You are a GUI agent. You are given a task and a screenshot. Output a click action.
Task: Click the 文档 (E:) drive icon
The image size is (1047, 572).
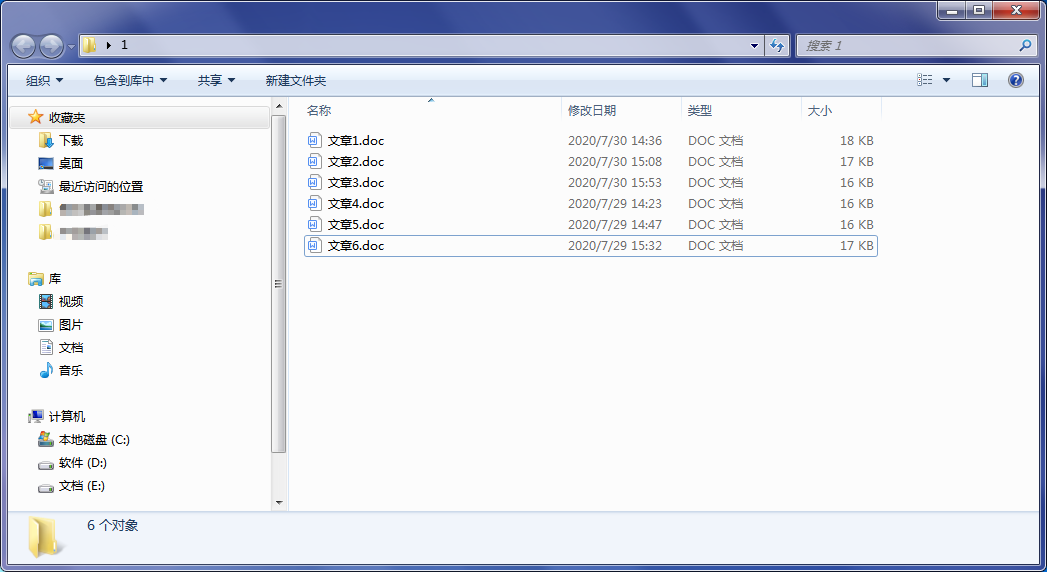(45, 487)
